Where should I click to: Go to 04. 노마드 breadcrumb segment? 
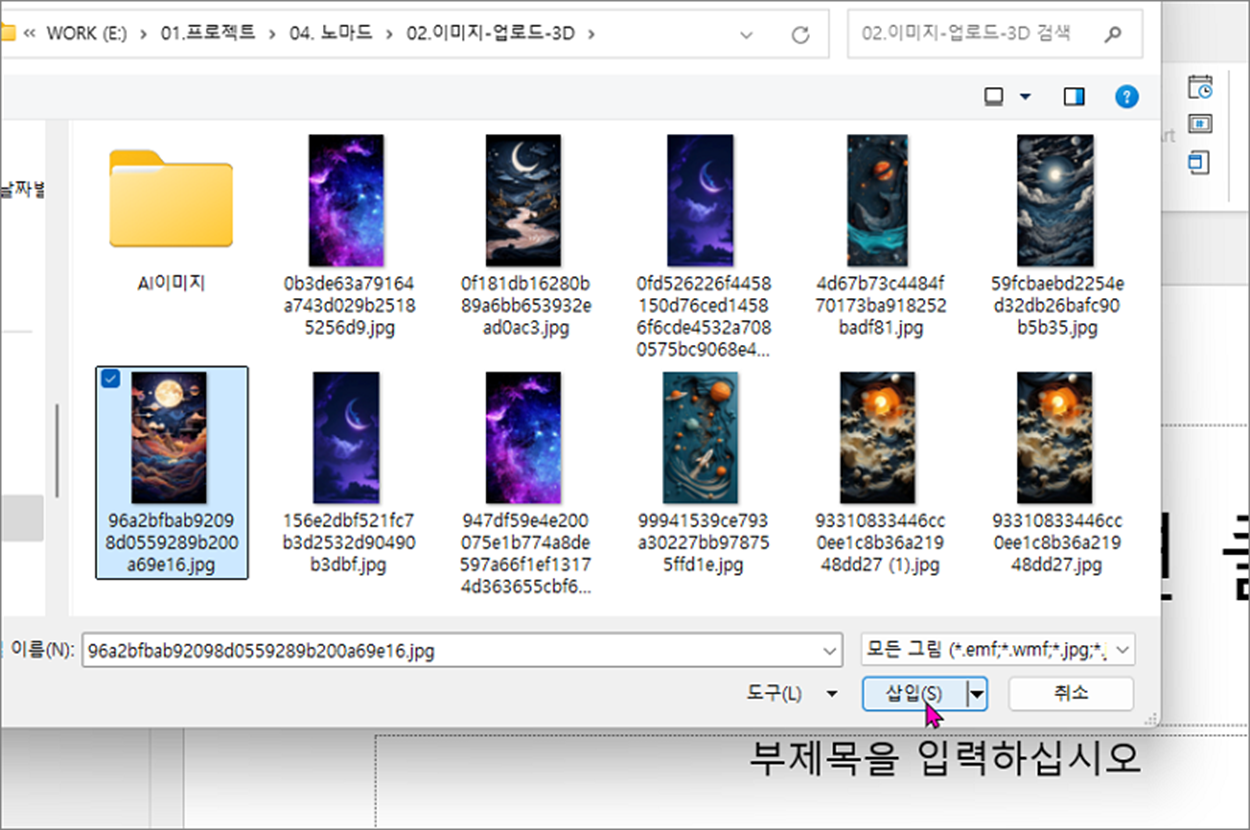click(x=331, y=33)
